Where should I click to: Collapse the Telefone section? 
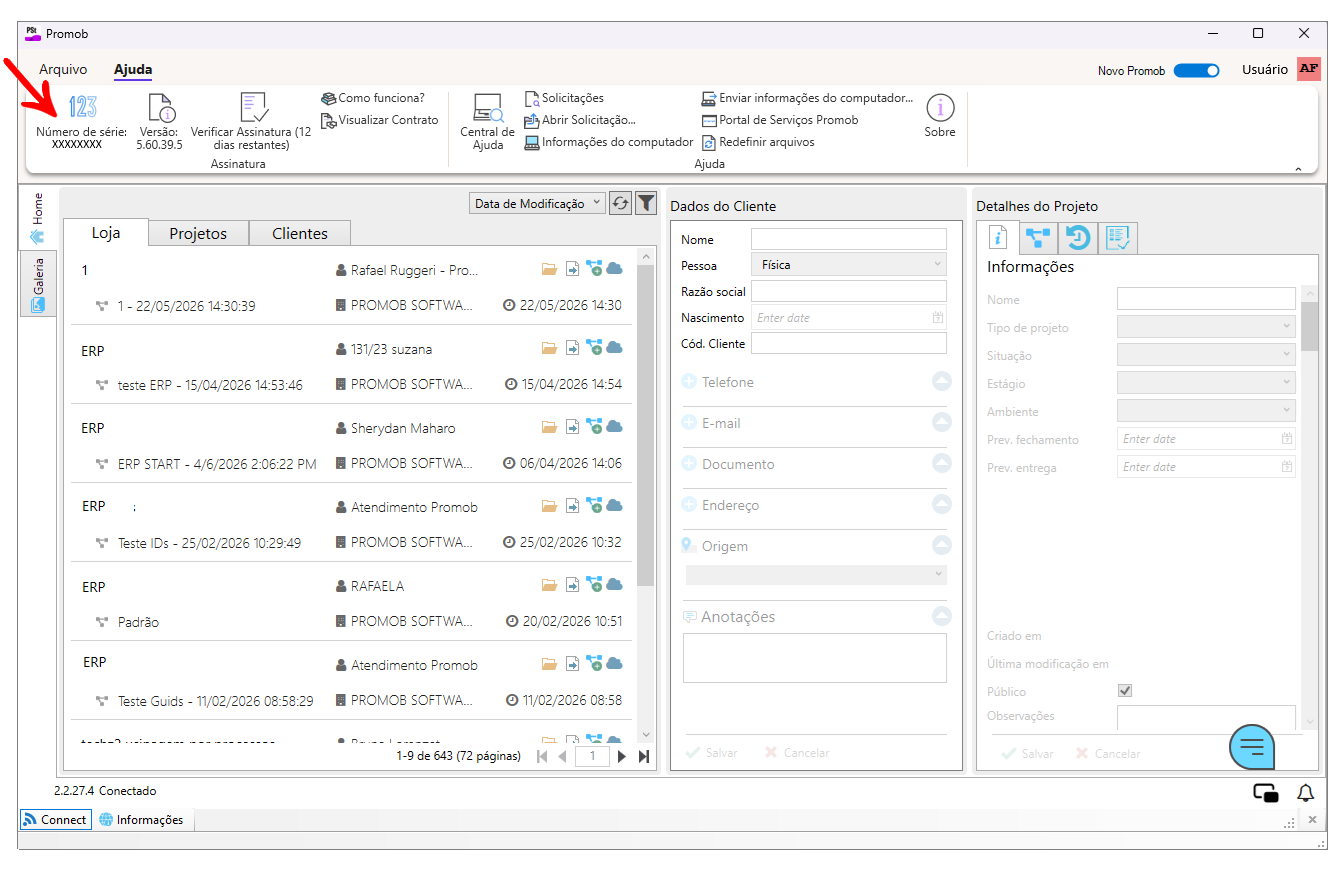point(941,381)
